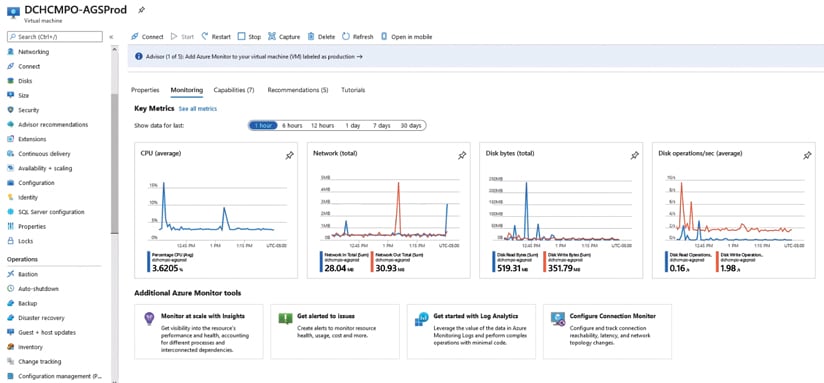
Task: Open Get alerted to issues card
Action: tap(335, 332)
